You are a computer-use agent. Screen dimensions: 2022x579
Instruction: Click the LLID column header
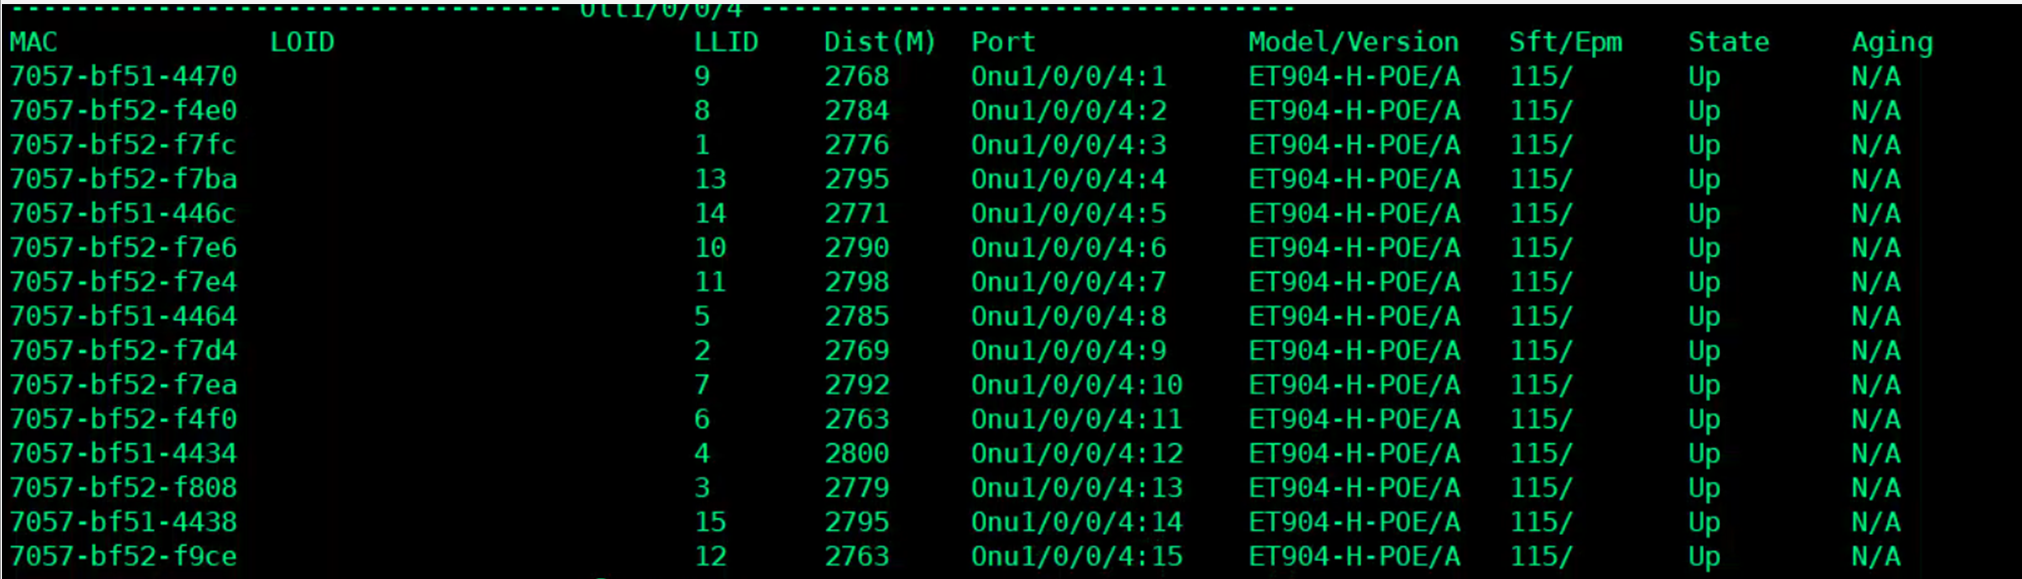726,43
